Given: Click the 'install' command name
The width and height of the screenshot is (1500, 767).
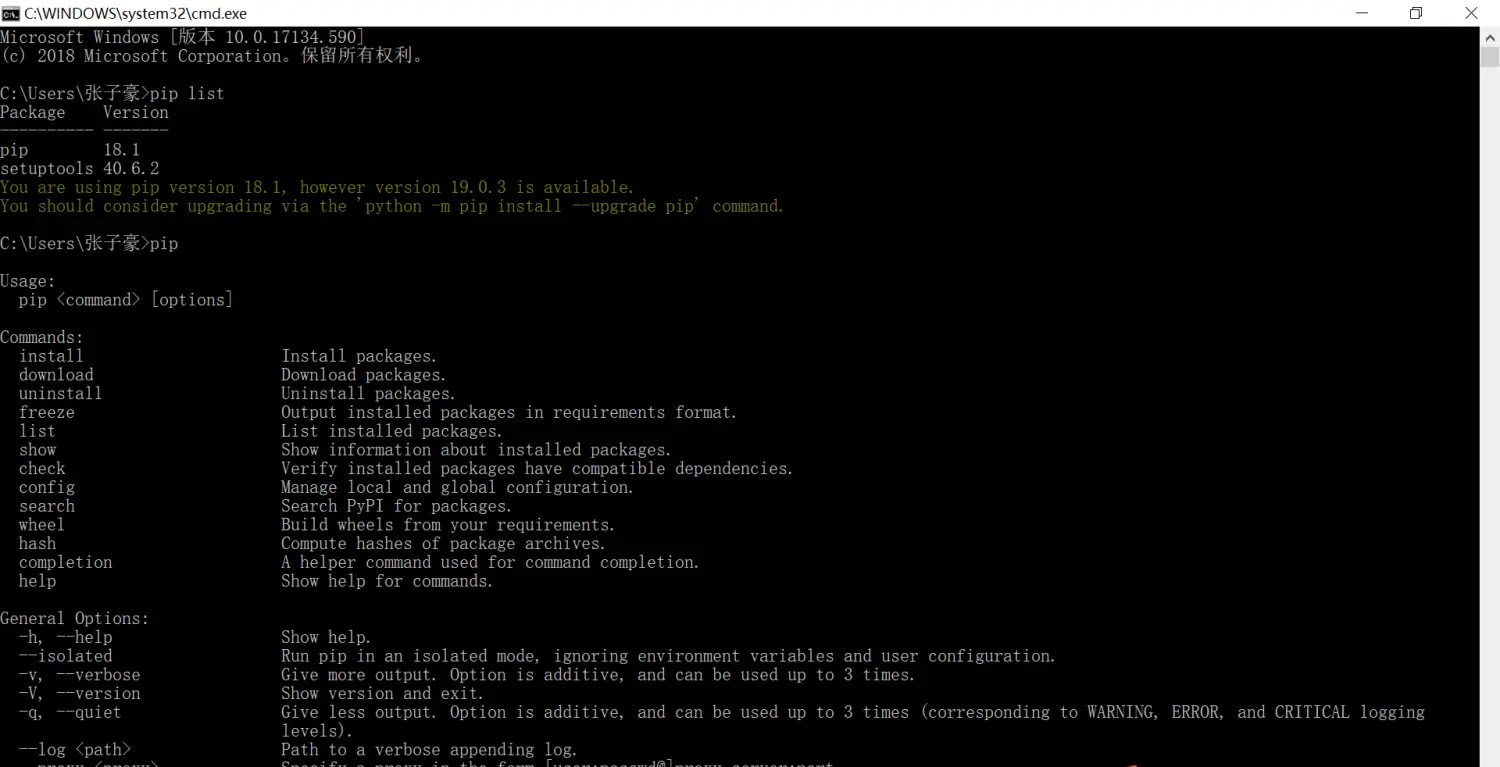Looking at the screenshot, I should click(51, 356).
